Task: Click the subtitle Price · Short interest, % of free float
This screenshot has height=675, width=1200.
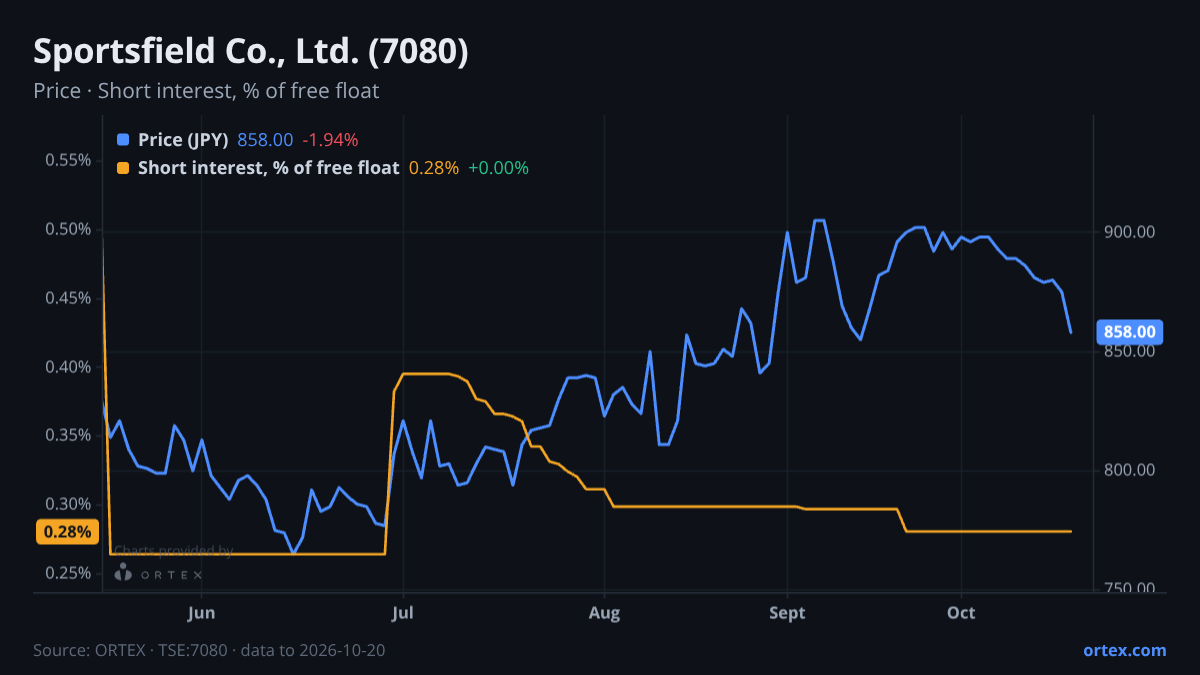Action: [206, 91]
